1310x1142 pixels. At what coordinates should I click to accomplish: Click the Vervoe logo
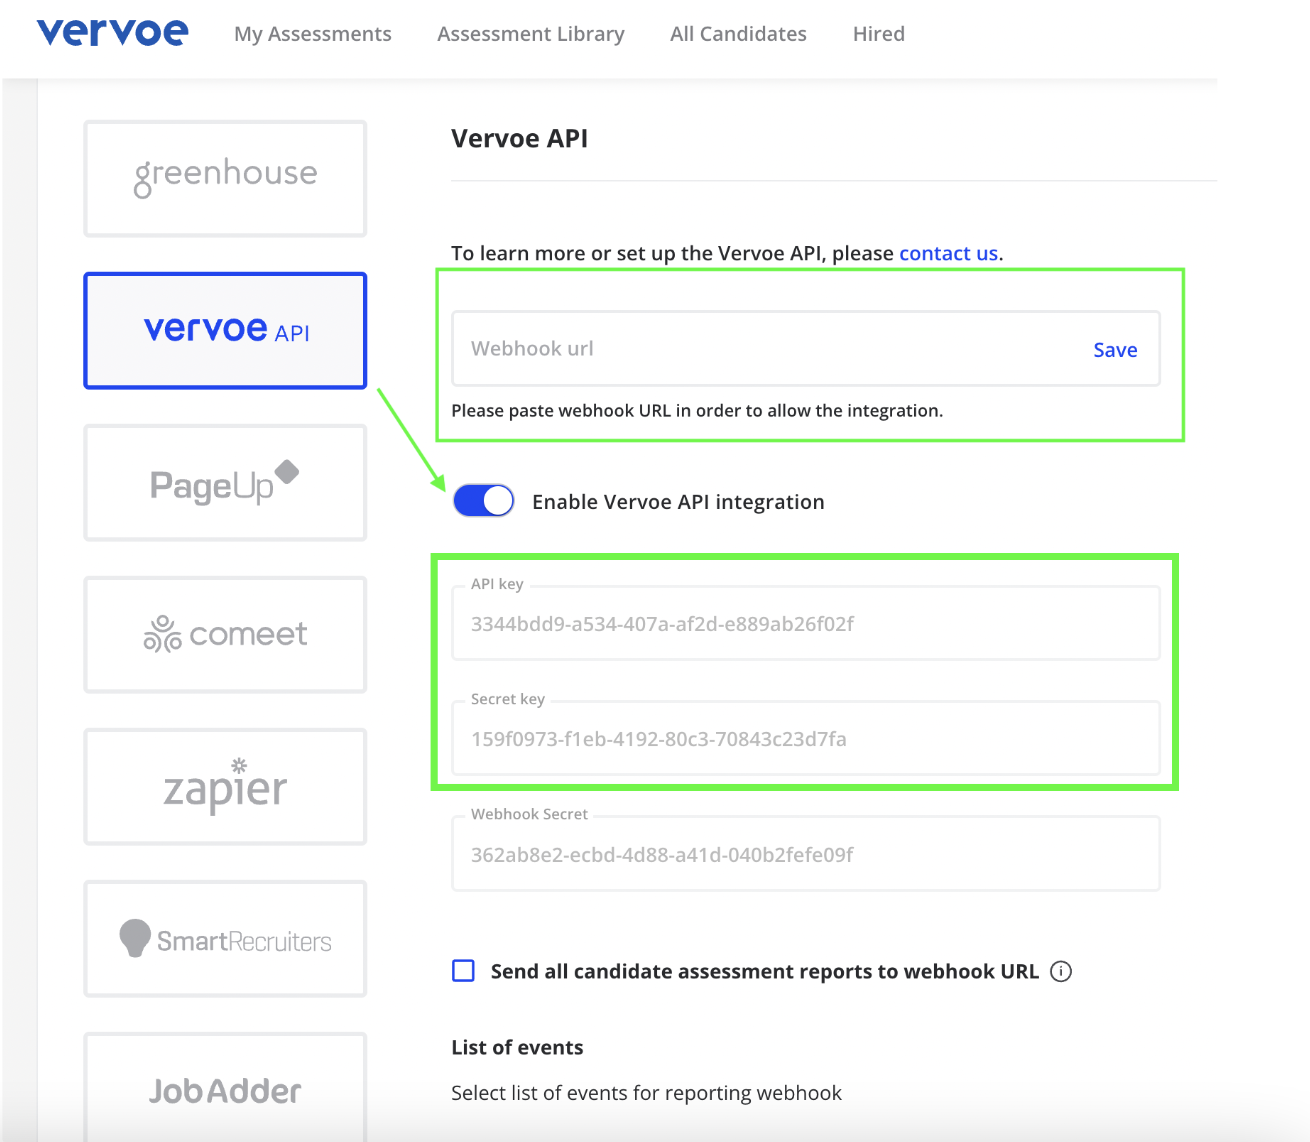[x=112, y=32]
